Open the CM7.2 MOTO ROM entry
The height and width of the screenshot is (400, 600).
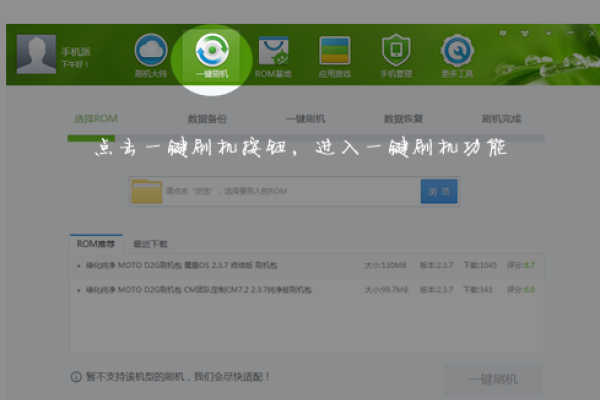[199, 290]
